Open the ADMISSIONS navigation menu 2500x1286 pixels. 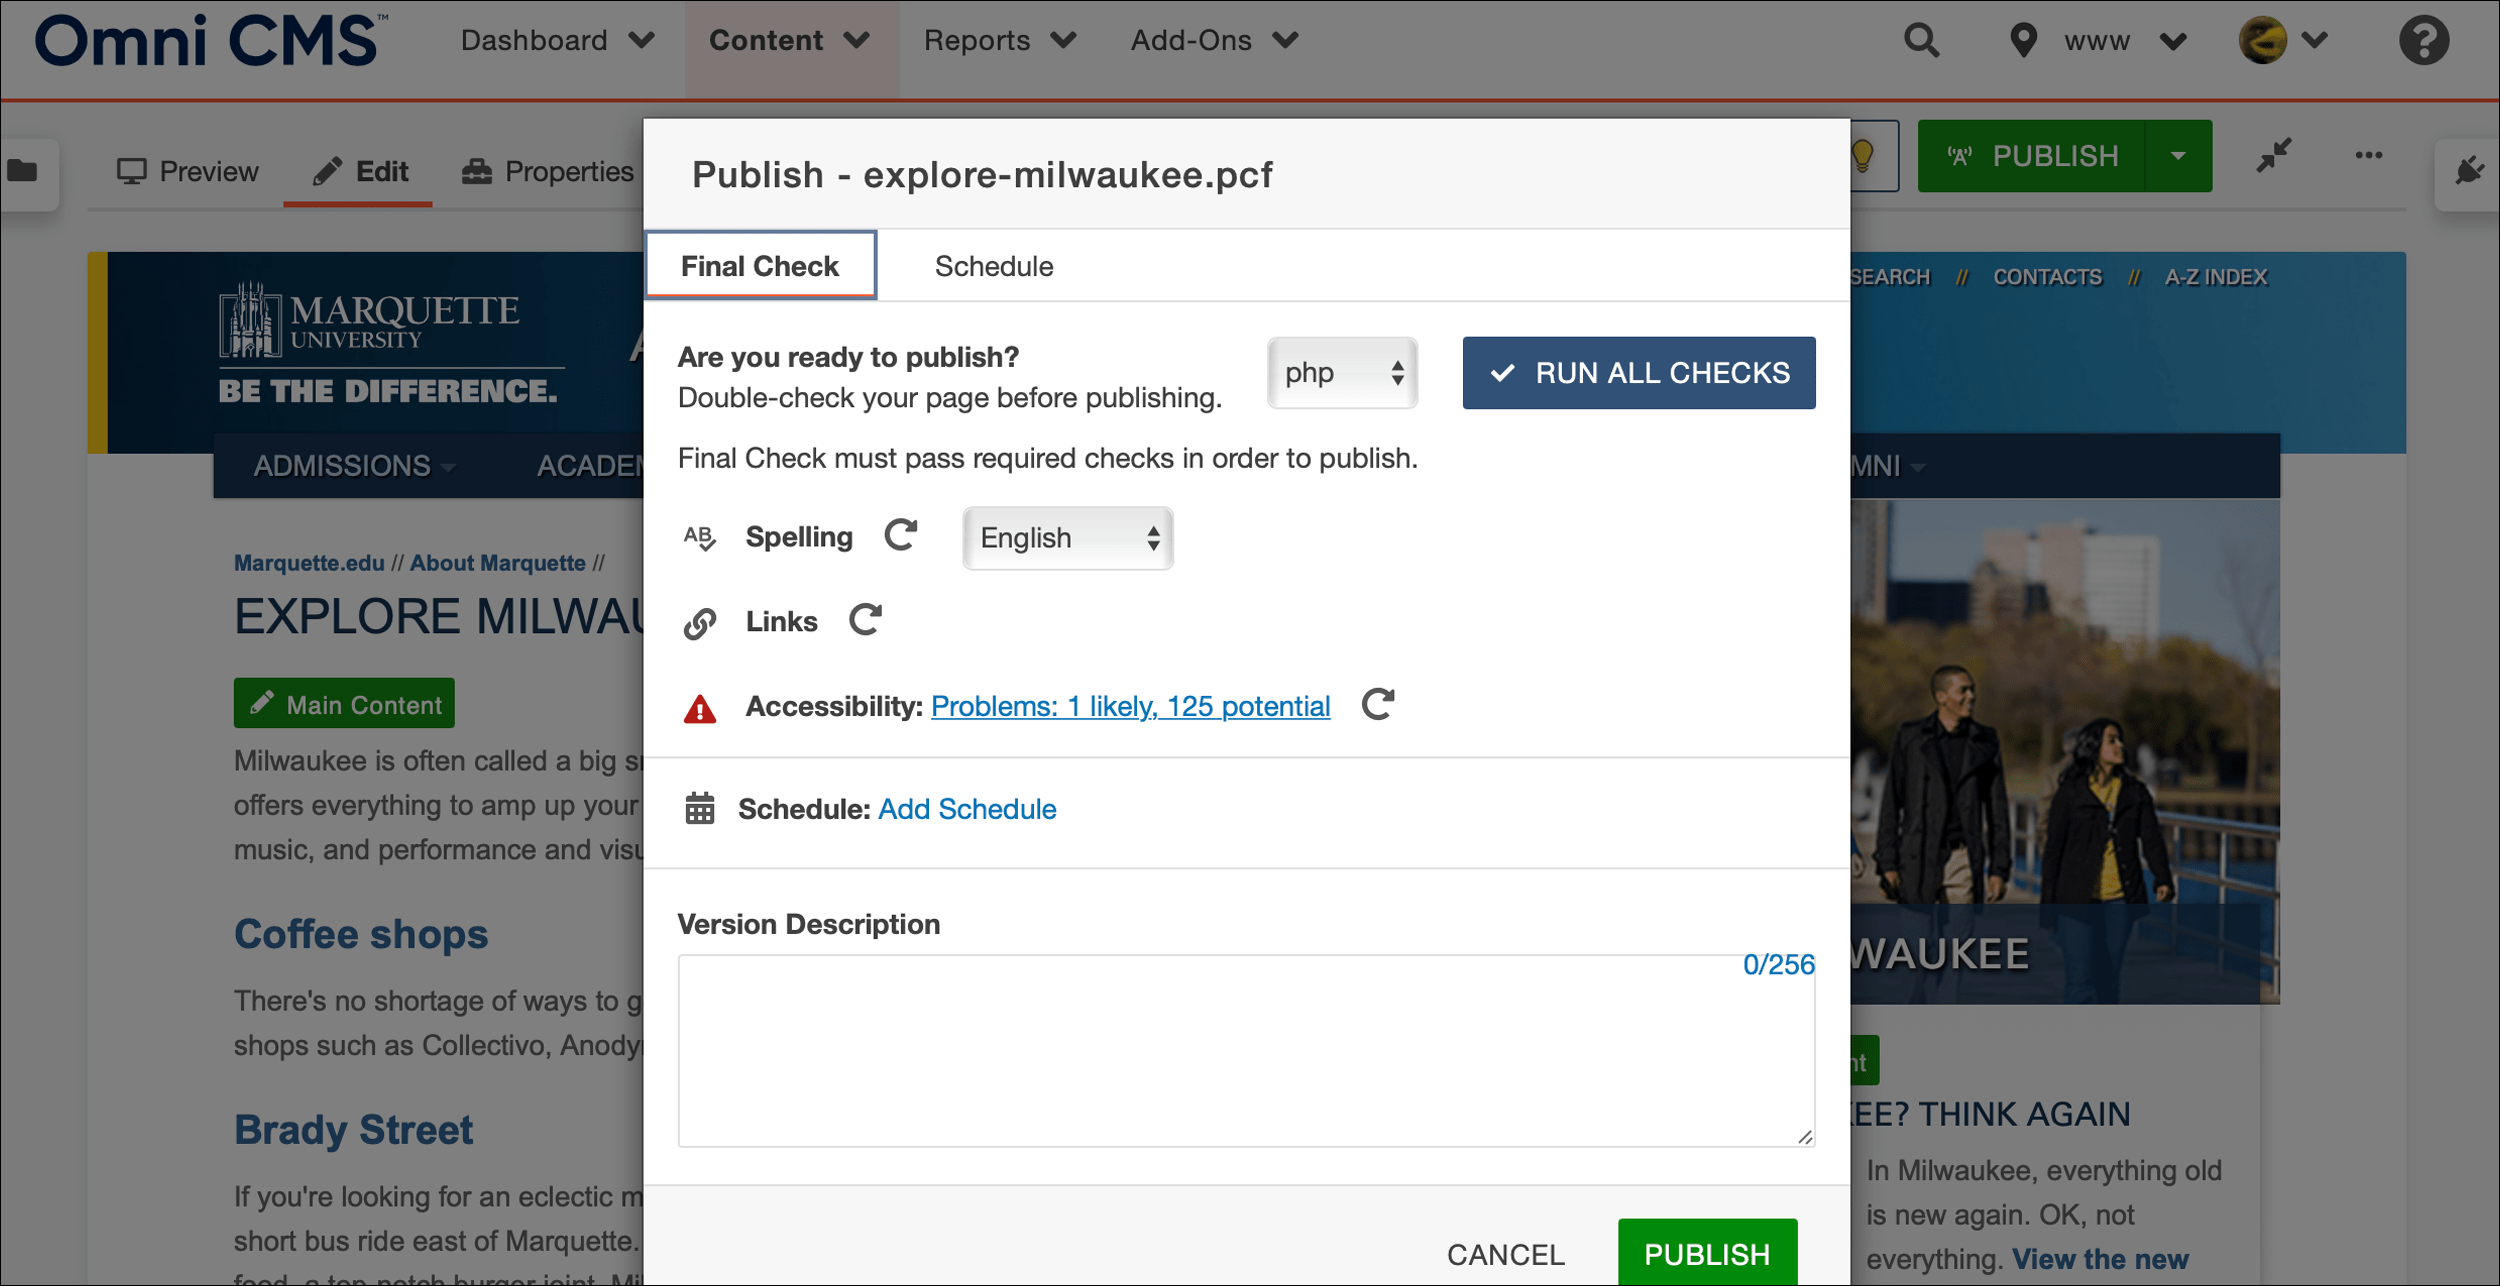[354, 466]
